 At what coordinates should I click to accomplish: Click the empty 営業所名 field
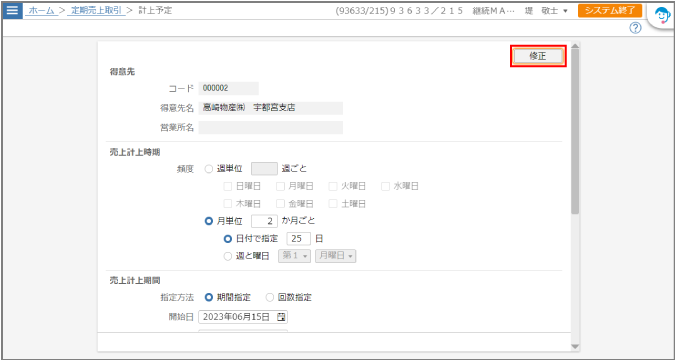coord(270,127)
